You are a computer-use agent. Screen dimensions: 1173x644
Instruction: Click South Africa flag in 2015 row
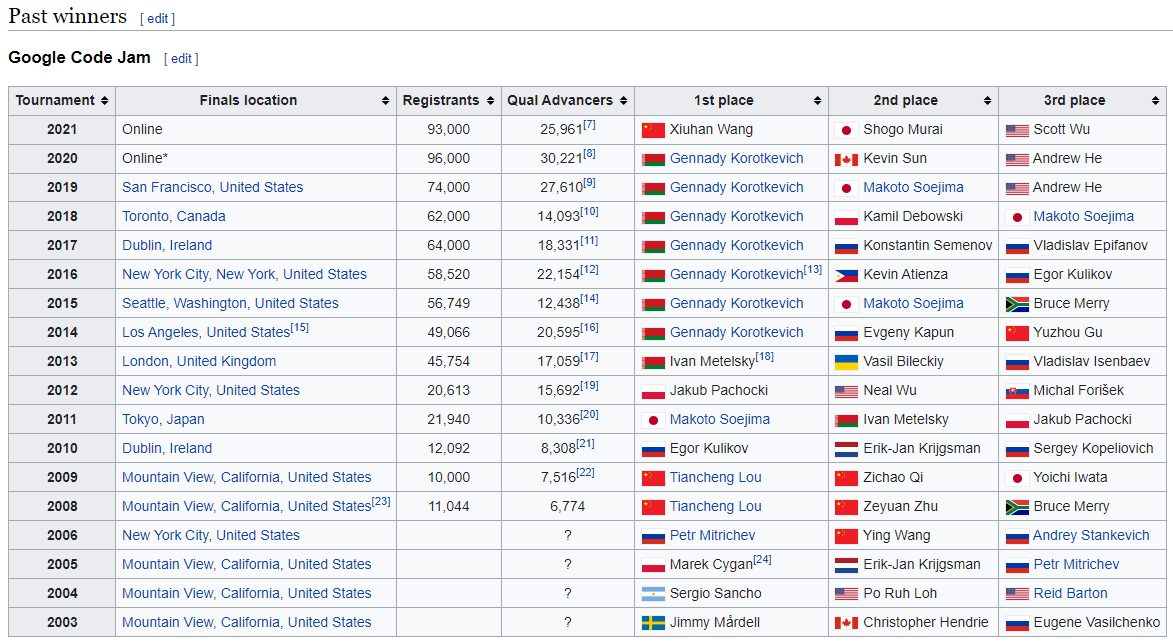[x=1017, y=304]
